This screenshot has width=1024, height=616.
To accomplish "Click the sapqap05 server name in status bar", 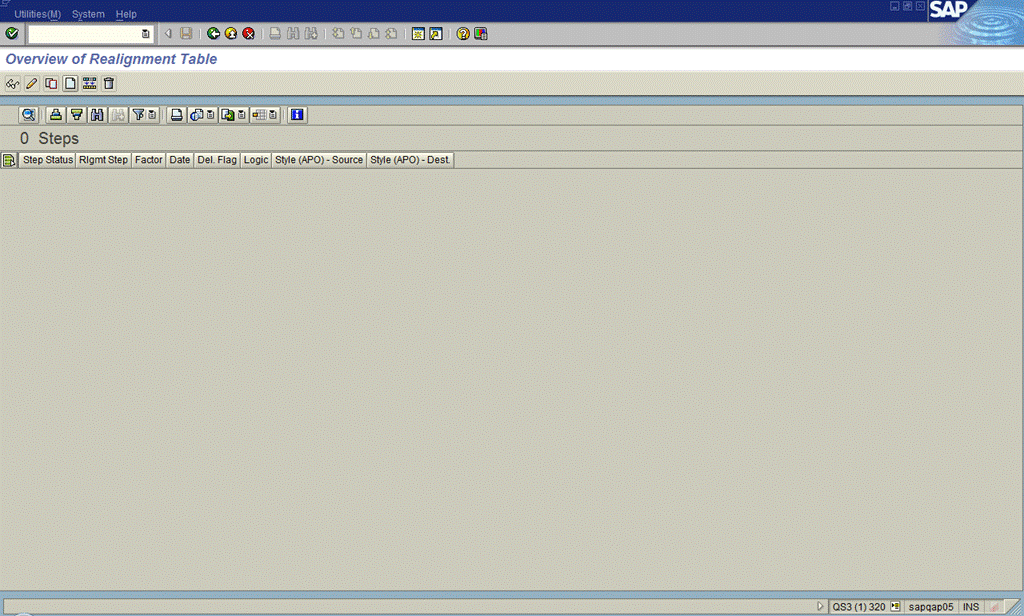I will 931,607.
